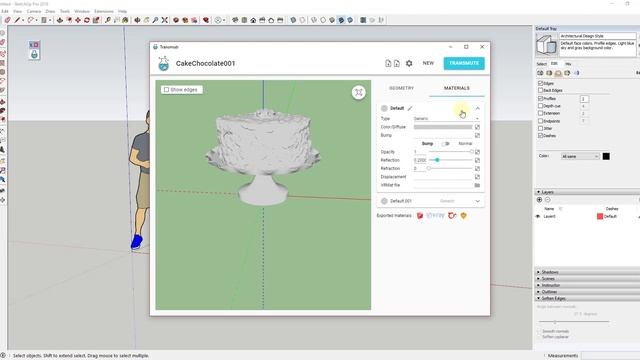Select the Line pencil tool
Image resolution: width=640 pixels, height=360 pixels.
(x=17, y=20)
